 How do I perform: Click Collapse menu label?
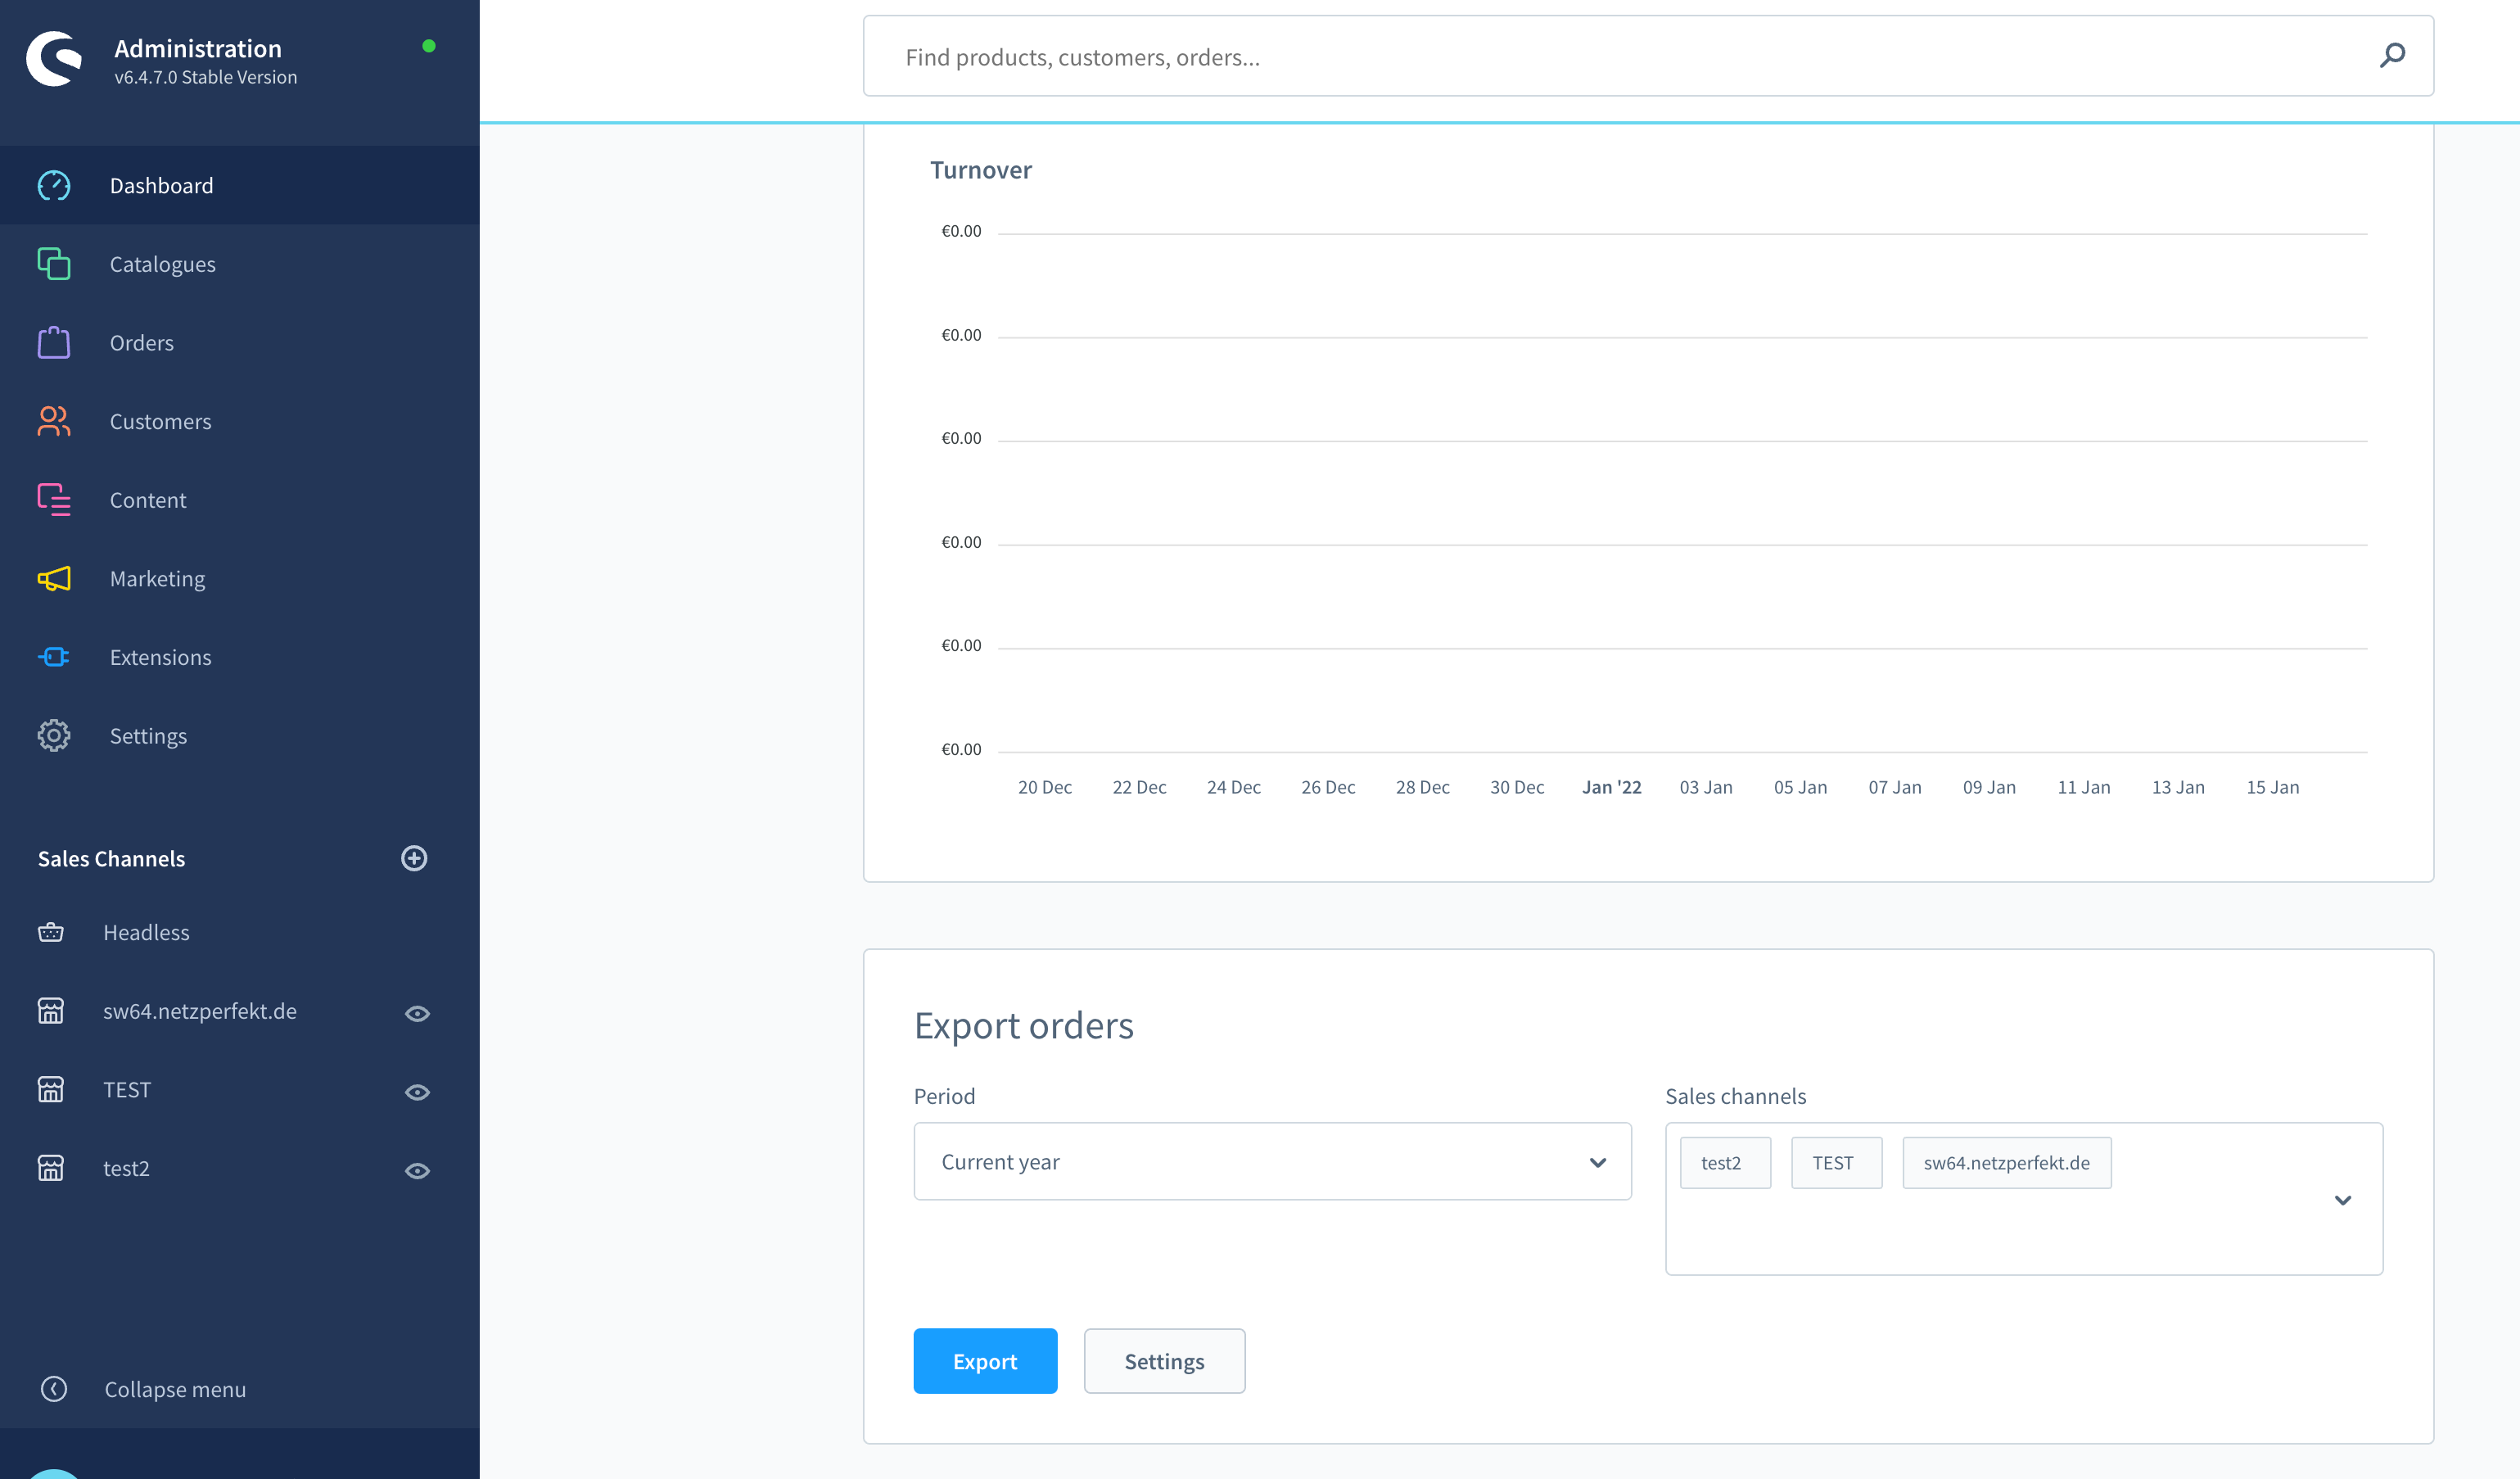[175, 1389]
